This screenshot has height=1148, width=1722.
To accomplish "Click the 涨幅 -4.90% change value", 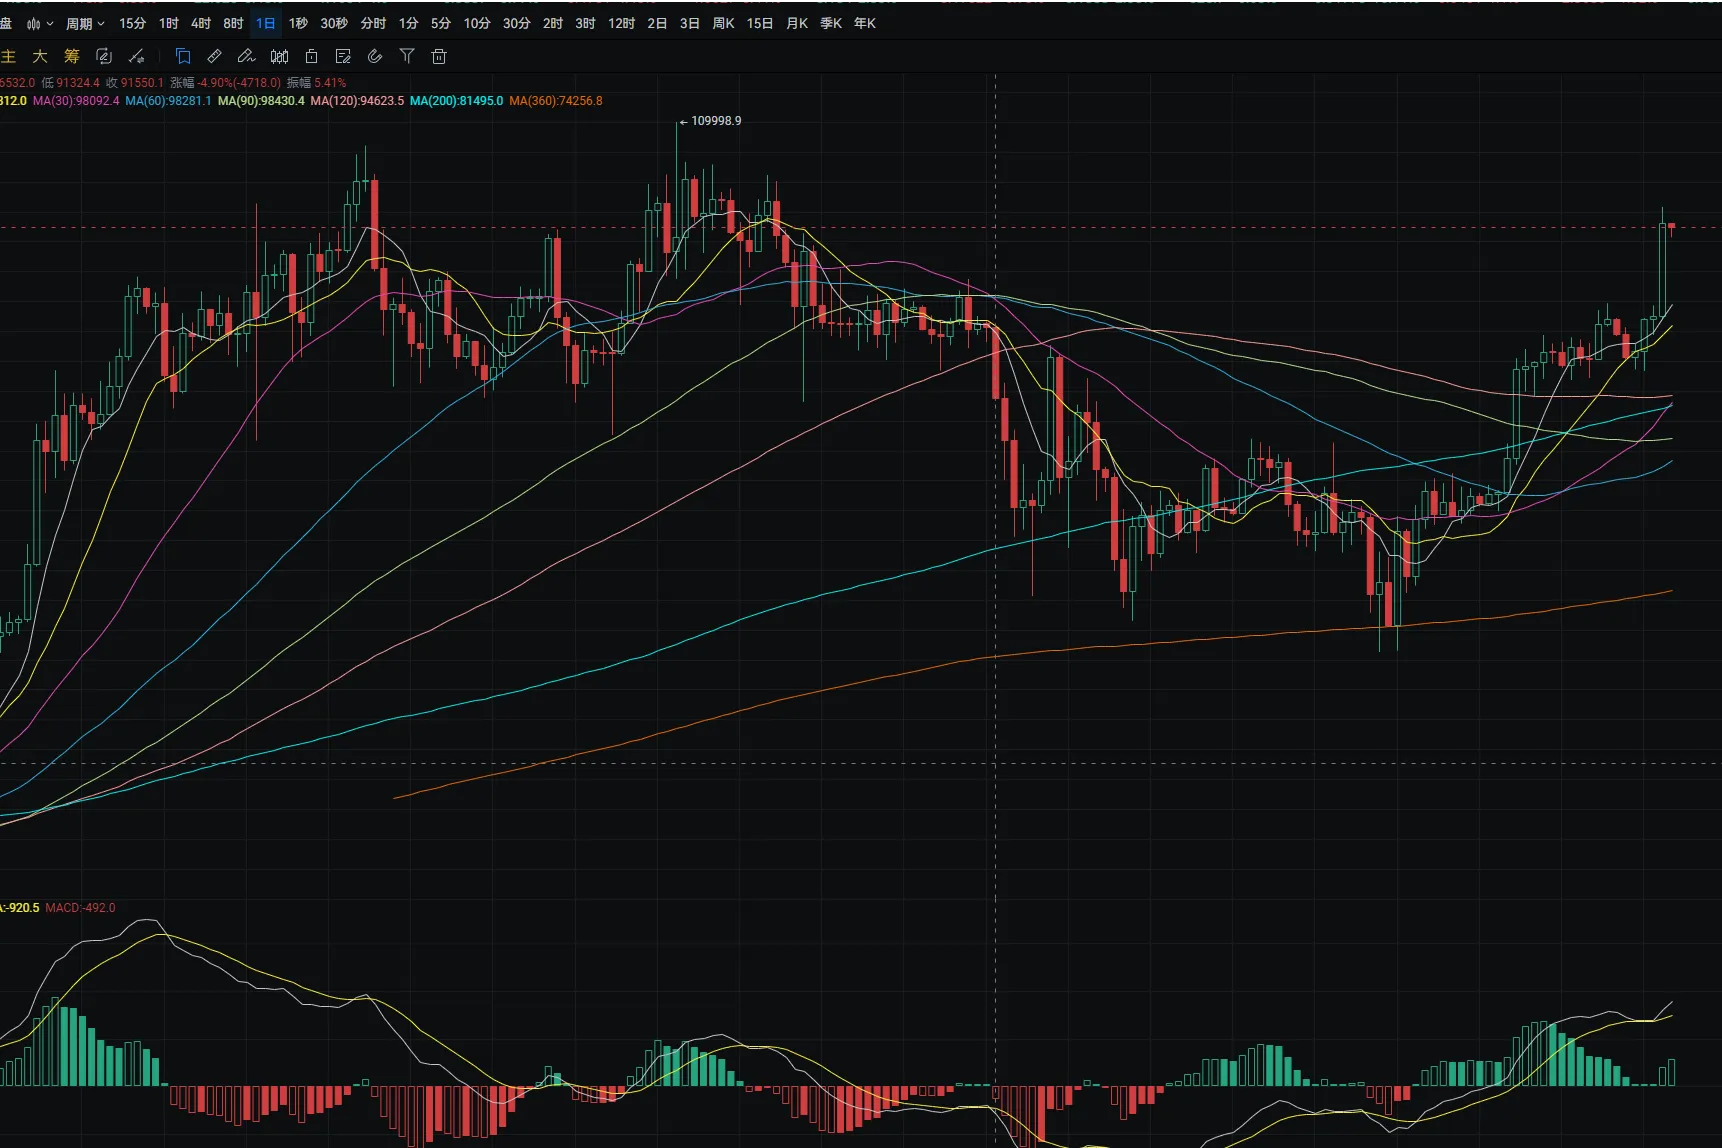I will click(225, 83).
